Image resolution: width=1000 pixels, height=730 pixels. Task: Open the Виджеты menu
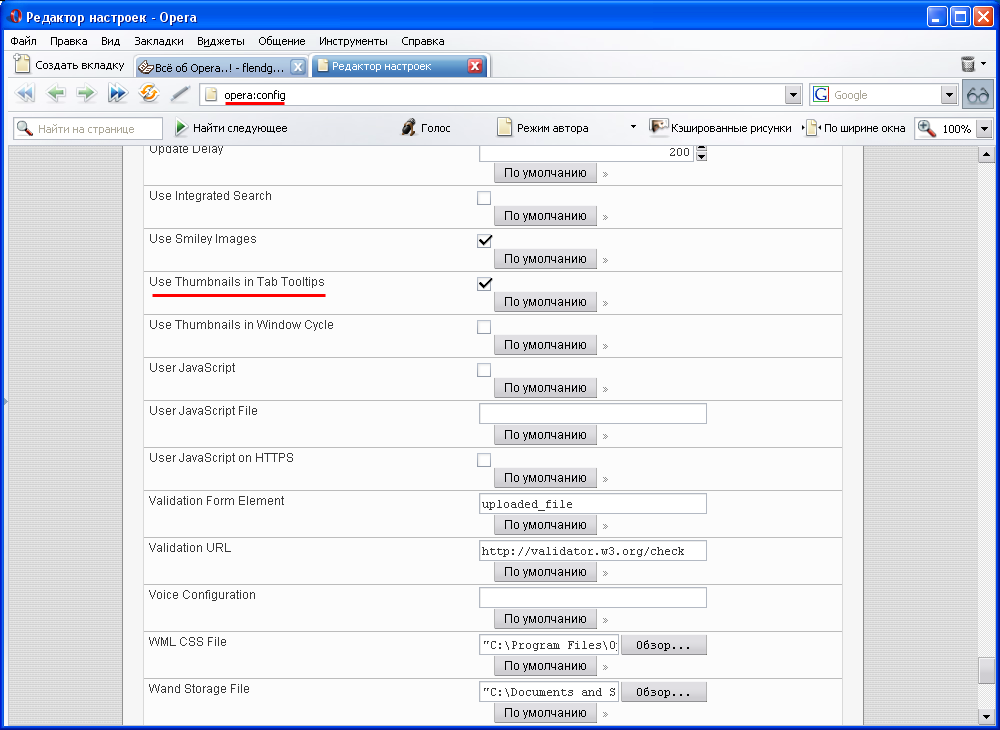221,41
